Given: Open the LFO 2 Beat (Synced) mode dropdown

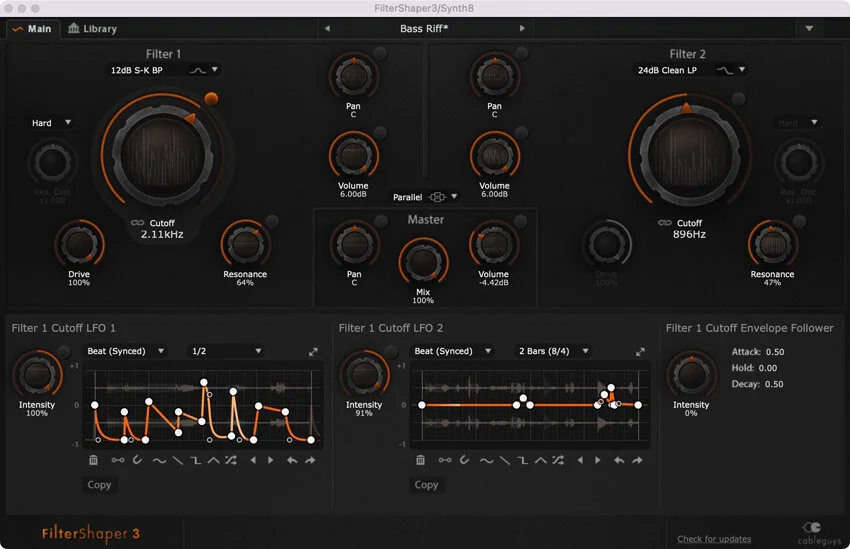Looking at the screenshot, I should 453,351.
